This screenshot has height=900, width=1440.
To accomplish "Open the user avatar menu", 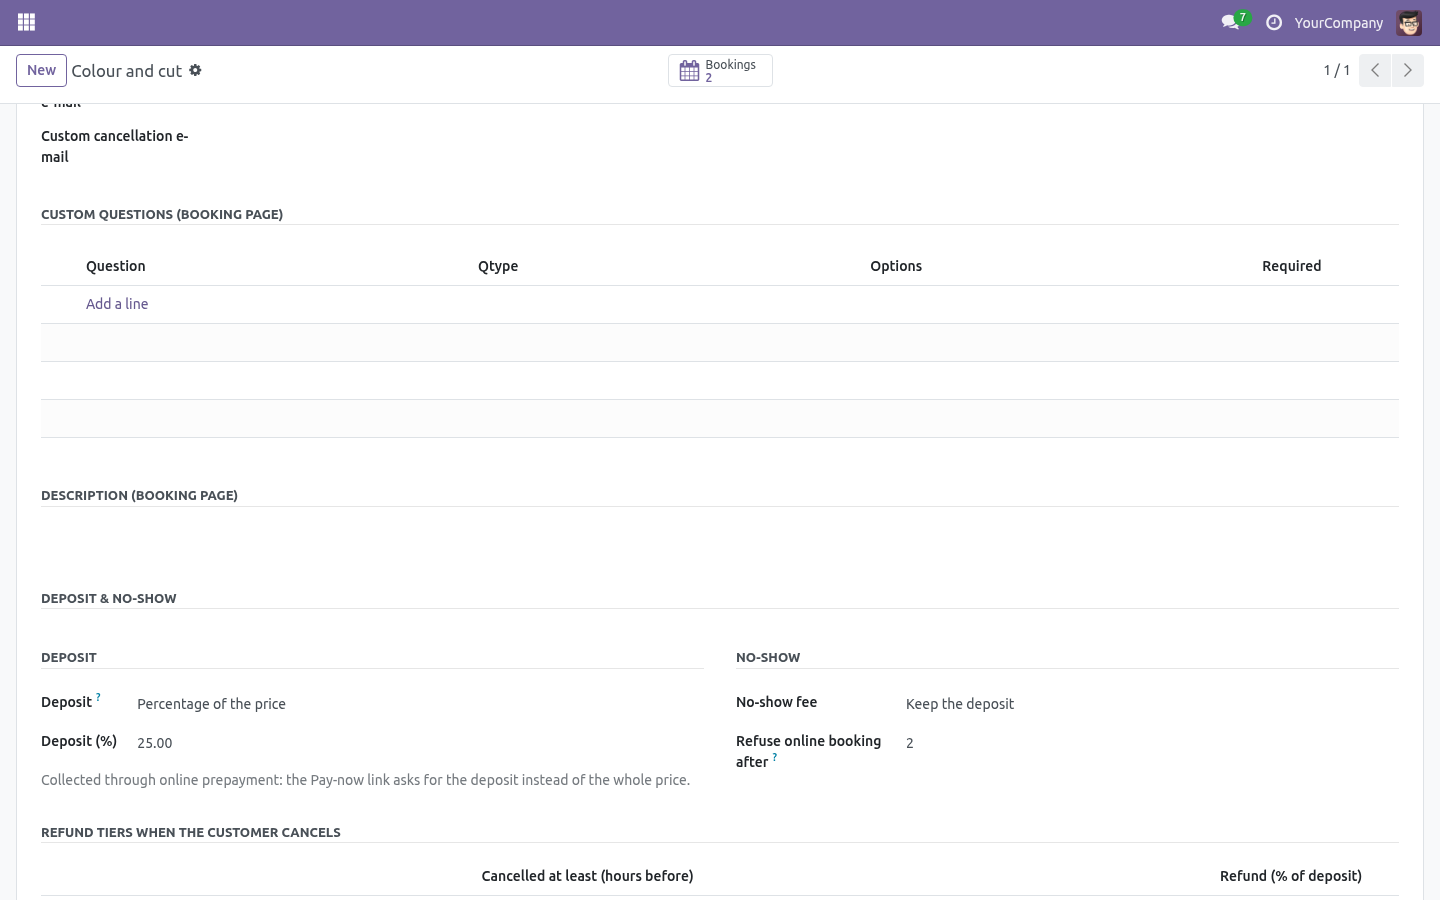I will [1409, 22].
